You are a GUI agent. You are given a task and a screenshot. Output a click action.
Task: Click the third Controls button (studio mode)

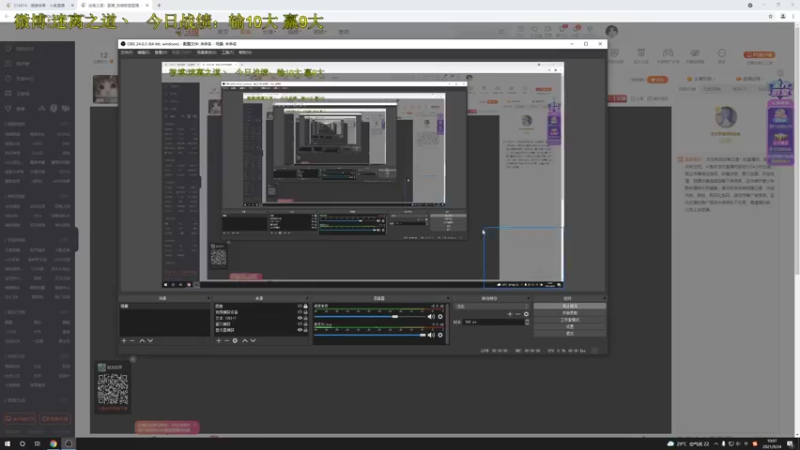coord(569,319)
